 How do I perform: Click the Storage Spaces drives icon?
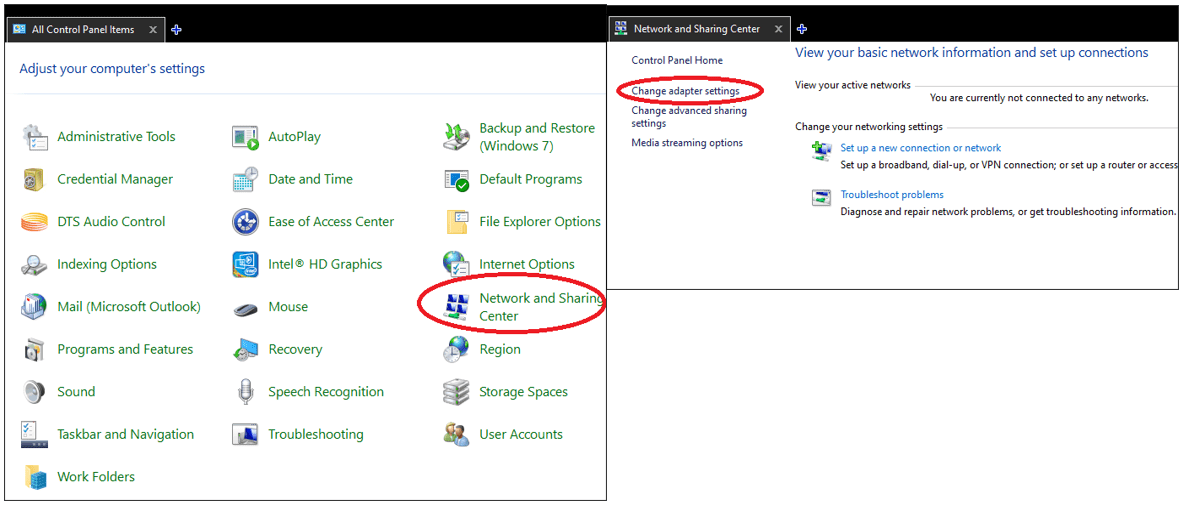457,392
